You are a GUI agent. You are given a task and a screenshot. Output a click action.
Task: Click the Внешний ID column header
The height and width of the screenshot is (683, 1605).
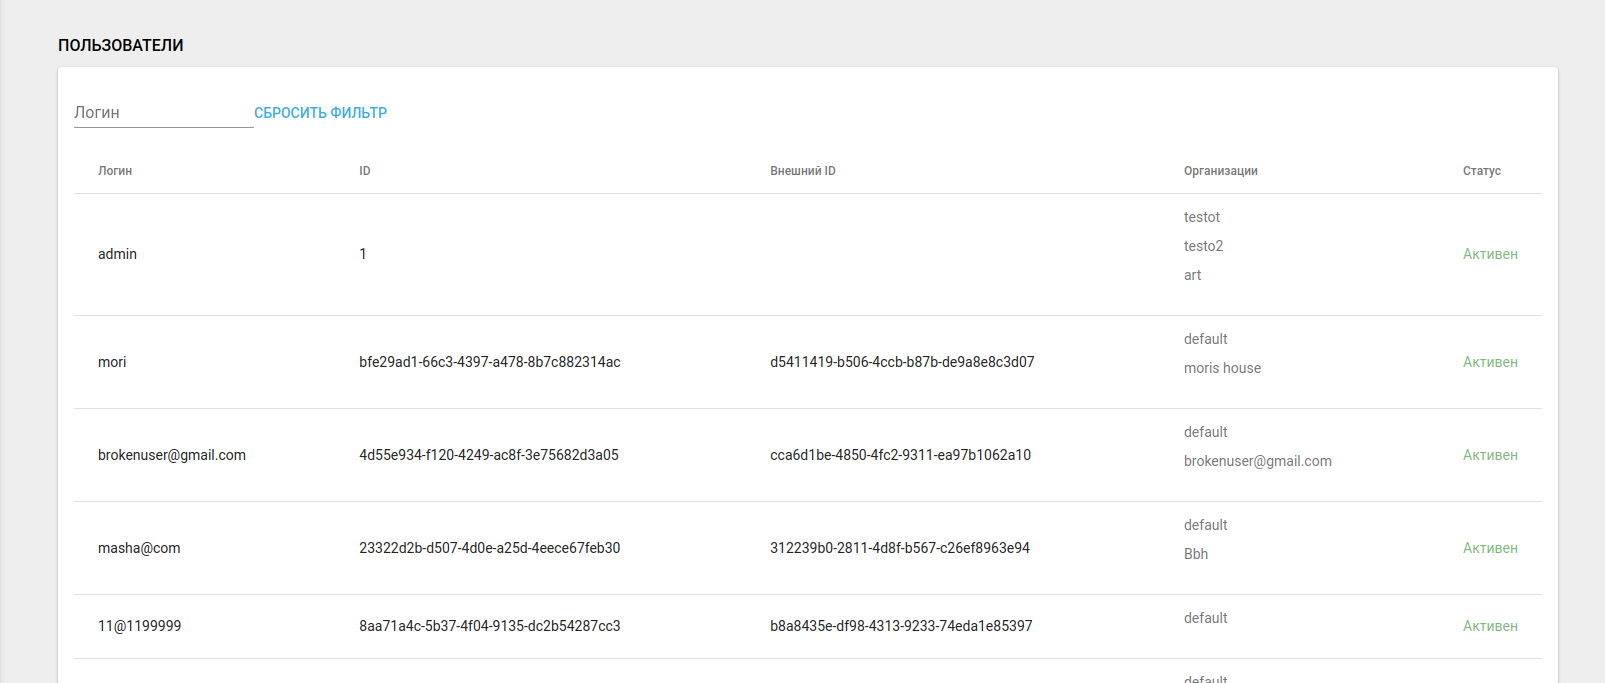click(x=803, y=171)
